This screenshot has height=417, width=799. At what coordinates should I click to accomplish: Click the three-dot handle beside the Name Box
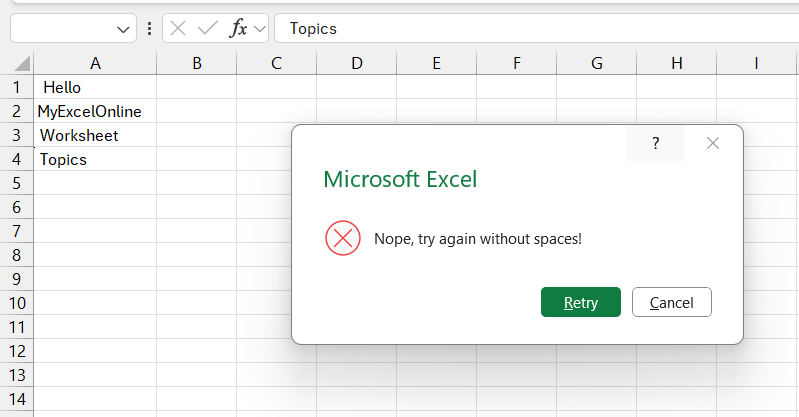pos(149,29)
